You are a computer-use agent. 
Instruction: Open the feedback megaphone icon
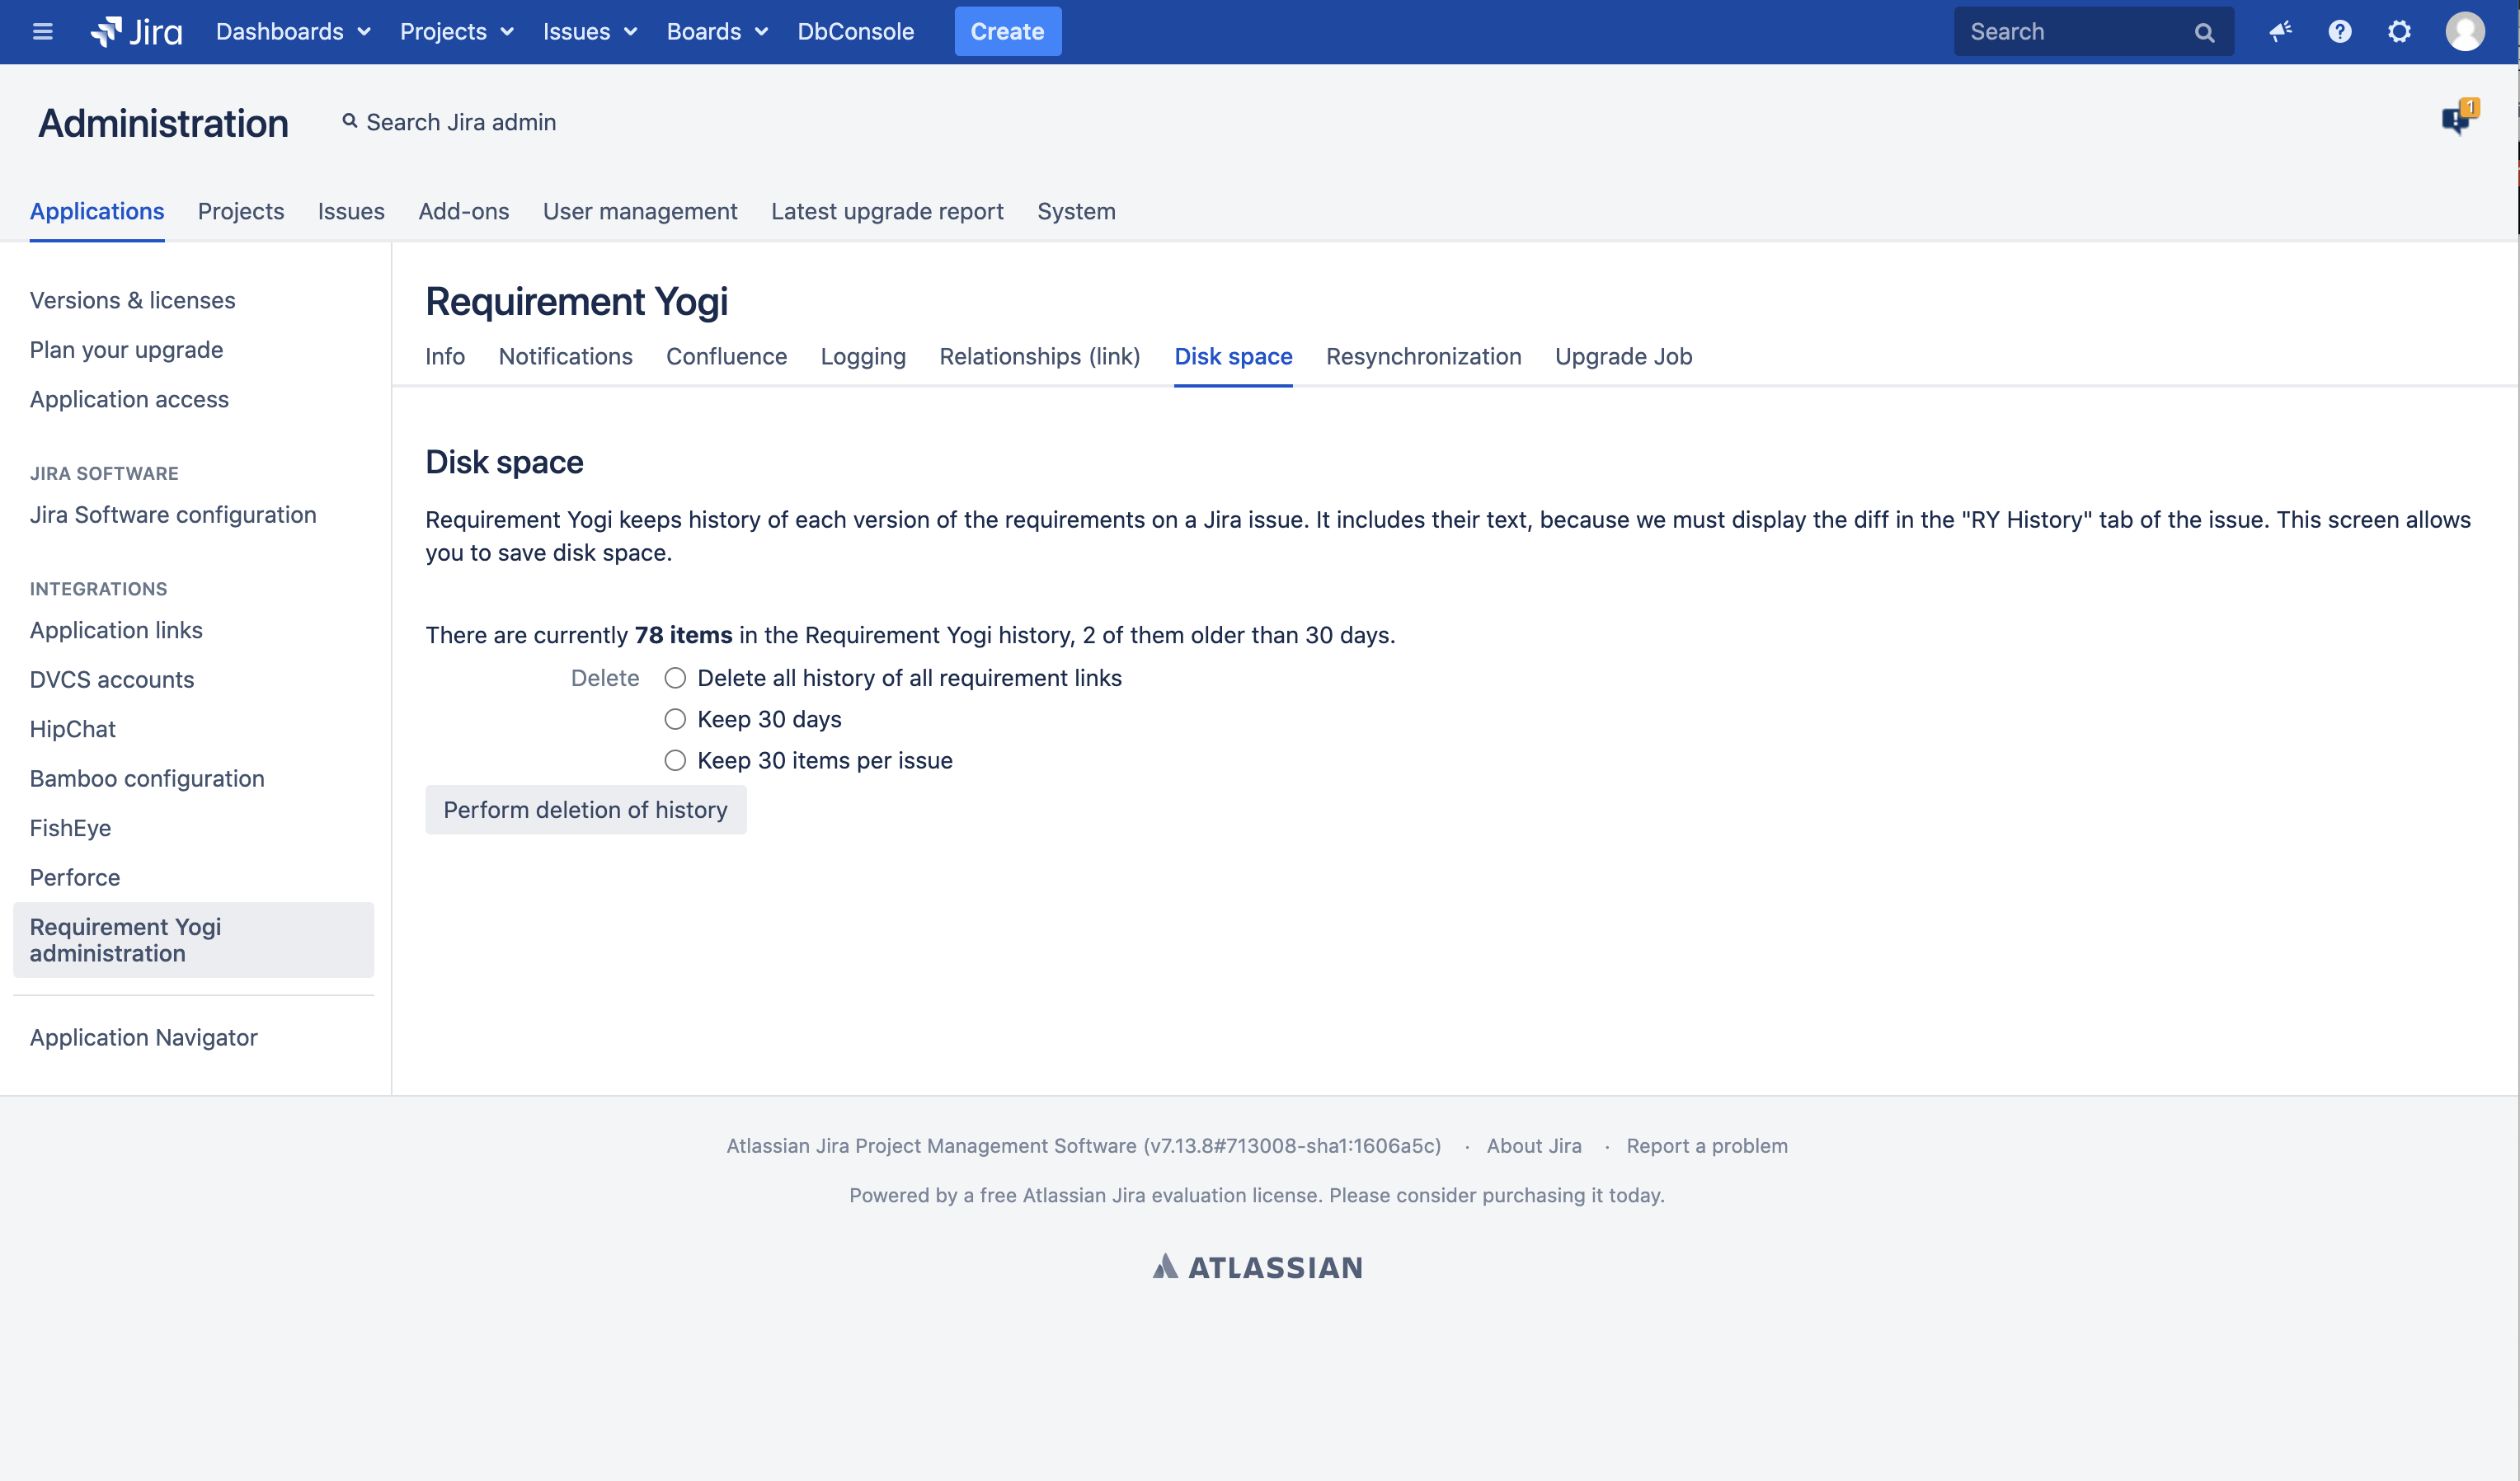(2280, 32)
